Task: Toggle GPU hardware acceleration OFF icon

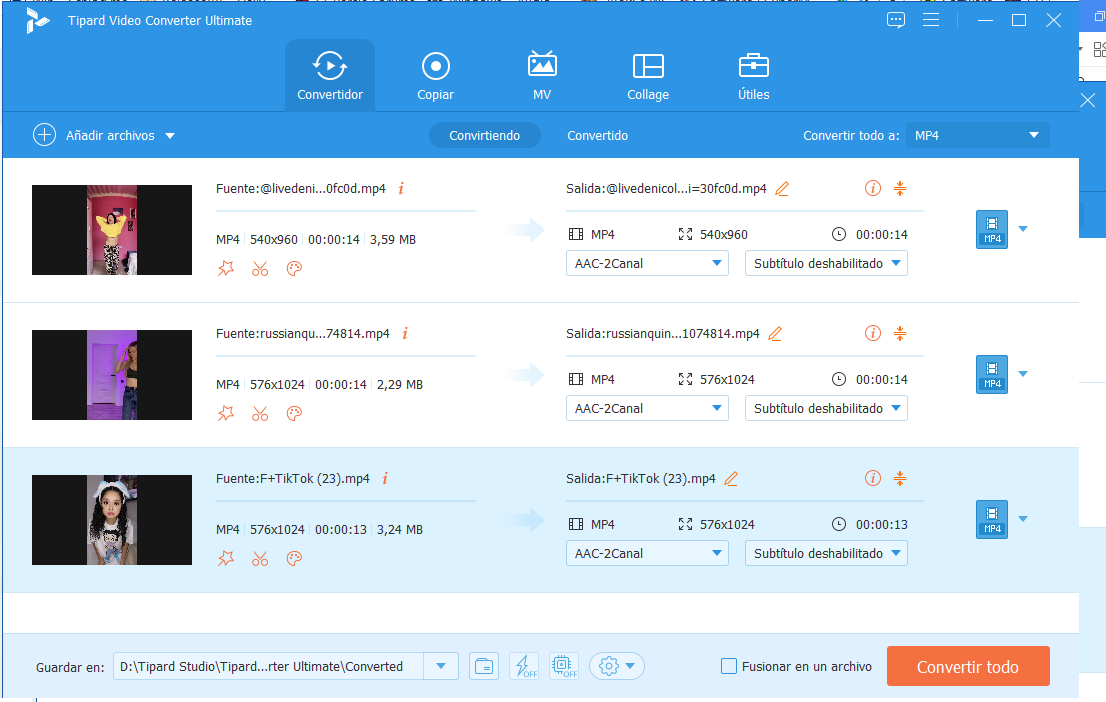Action: pos(564,666)
